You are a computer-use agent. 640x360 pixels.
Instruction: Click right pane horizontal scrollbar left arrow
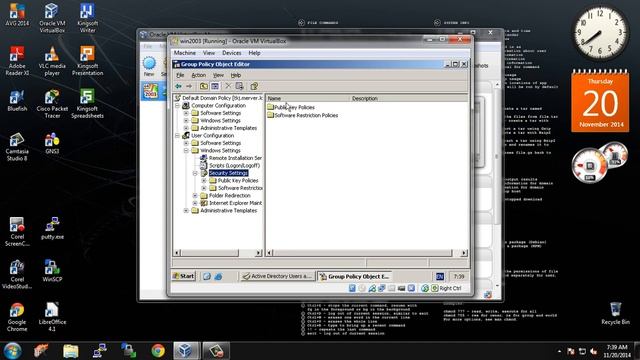(269, 253)
